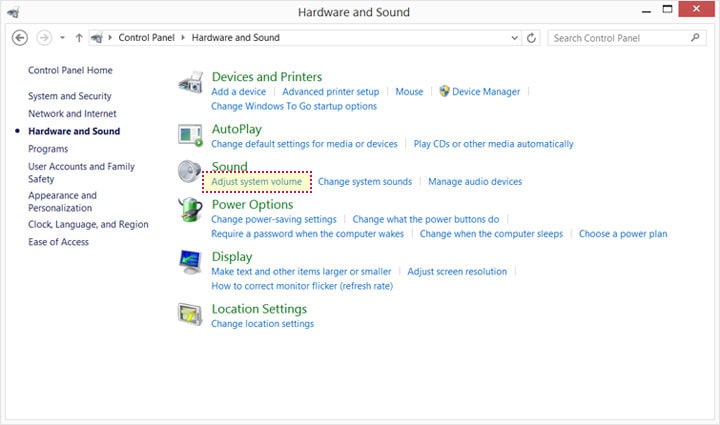720x425 pixels.
Task: Select Programs in the sidebar
Action: [x=48, y=149]
